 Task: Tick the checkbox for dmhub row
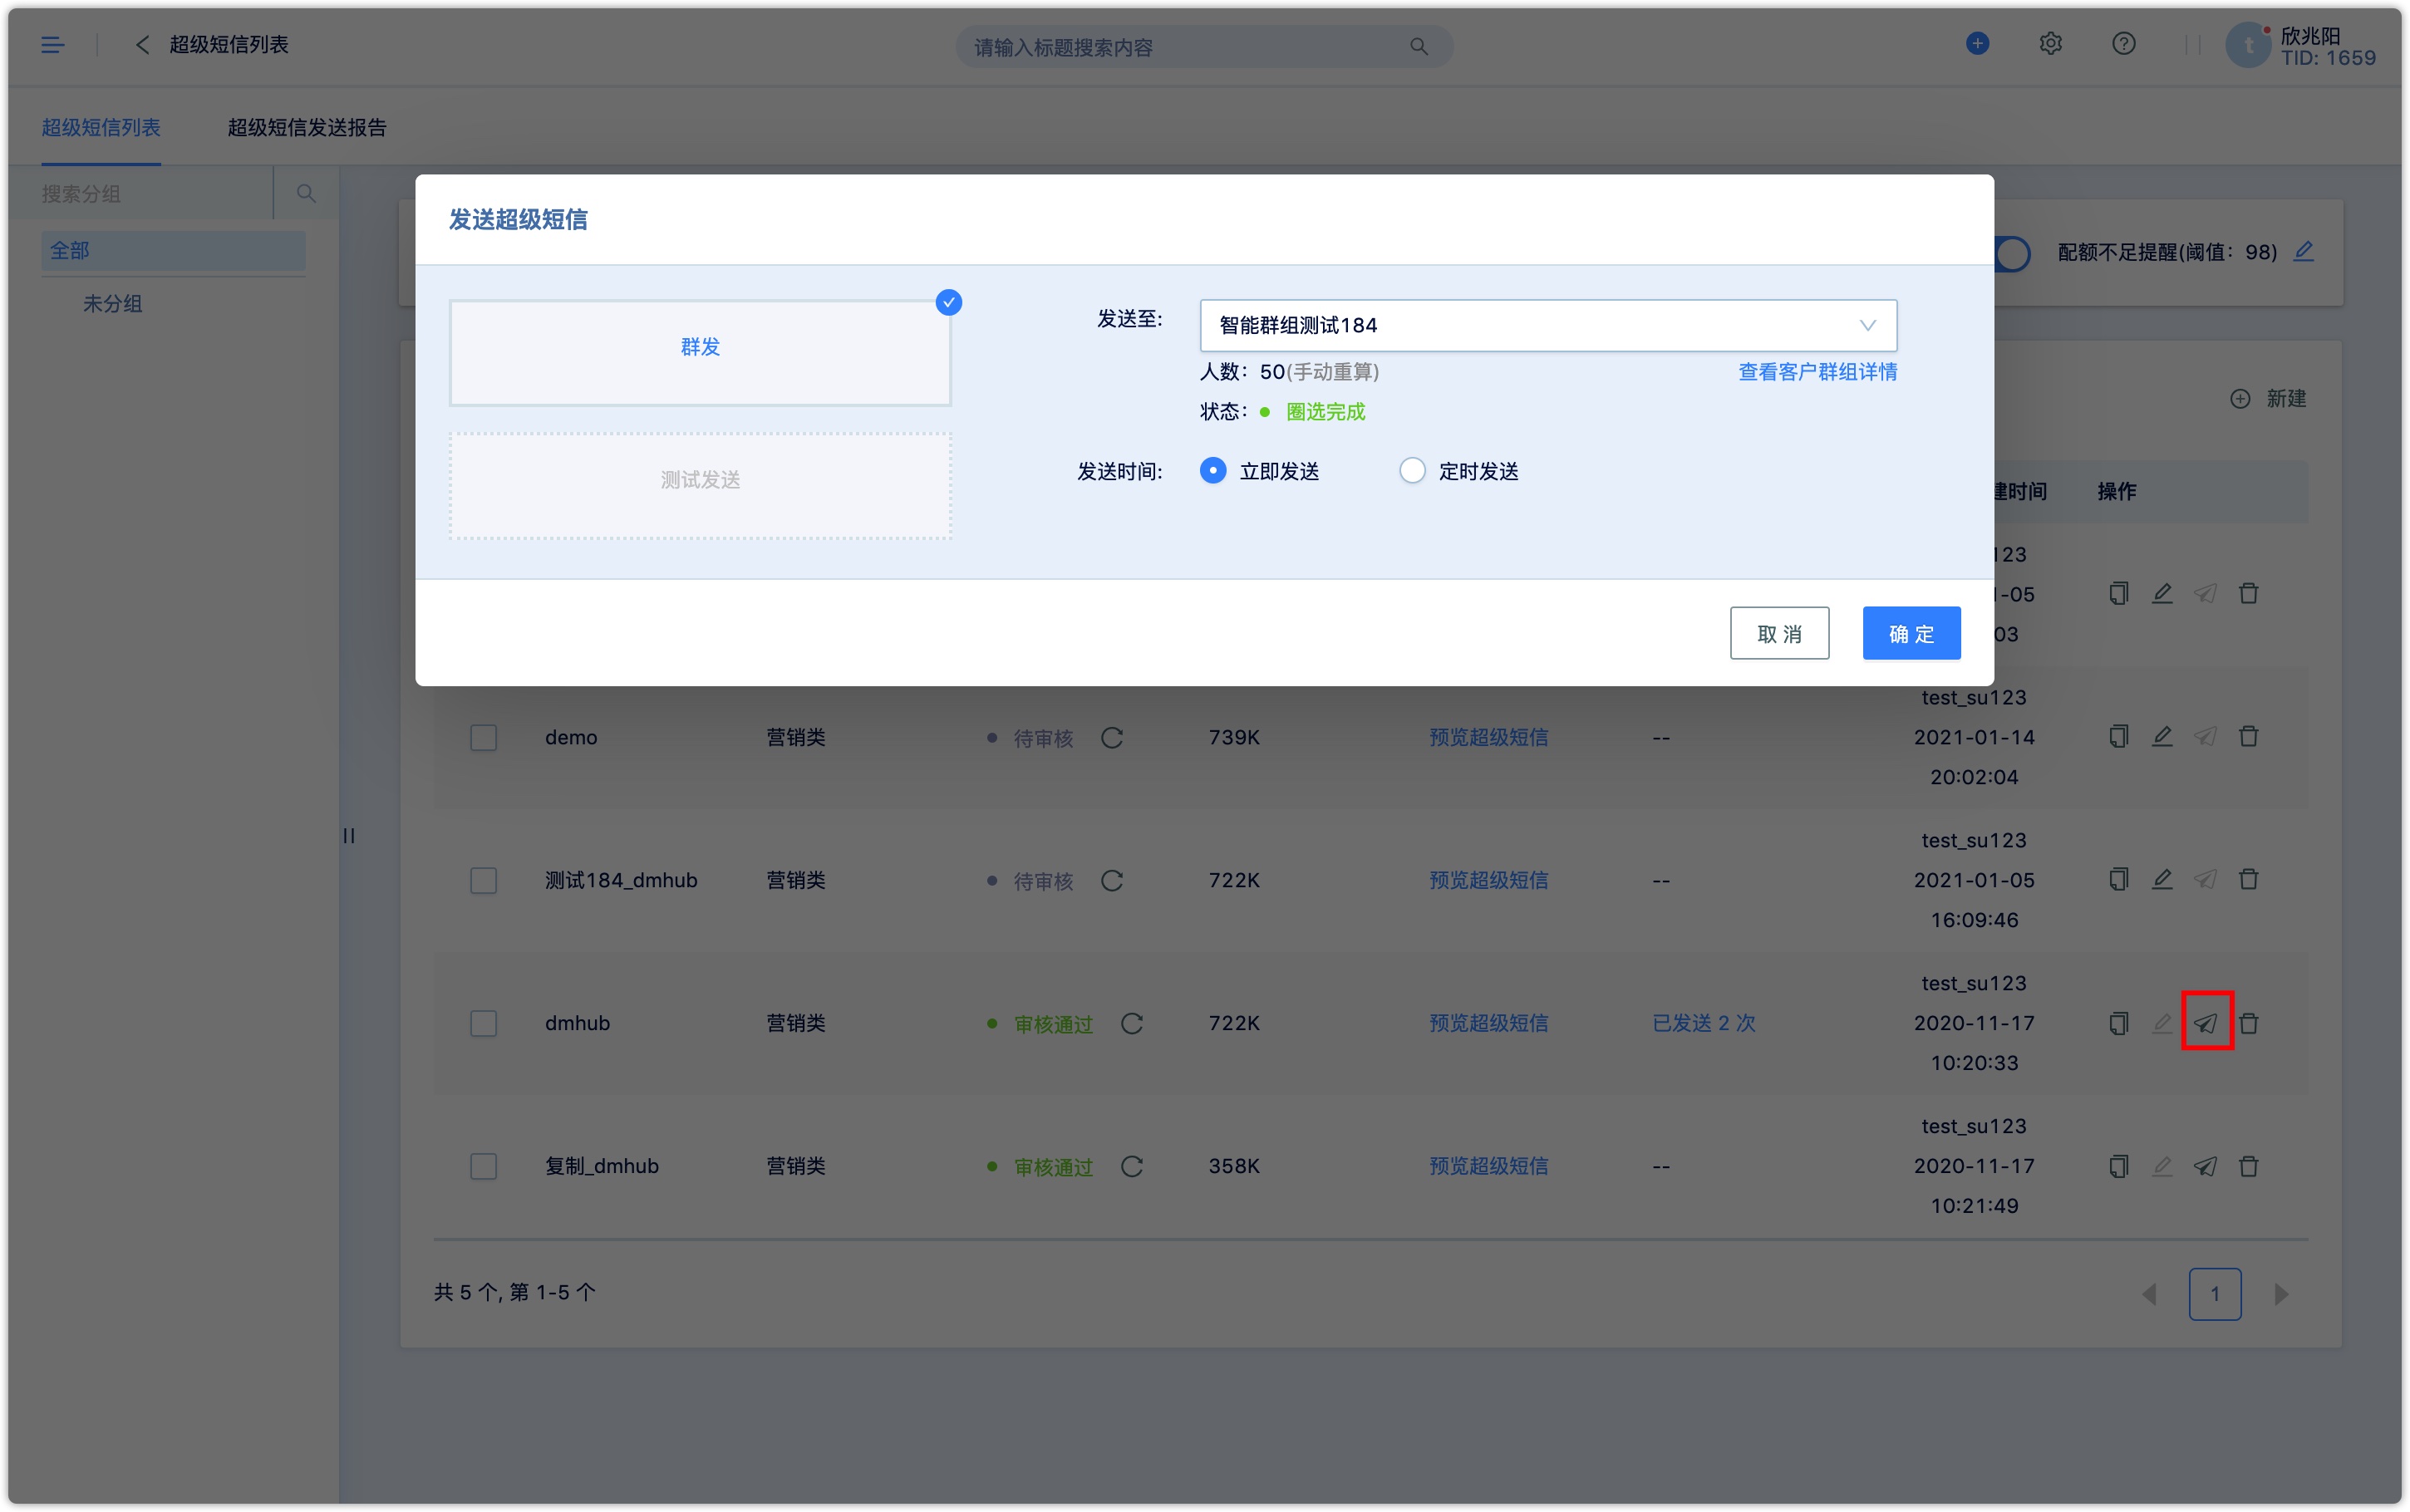(484, 1024)
